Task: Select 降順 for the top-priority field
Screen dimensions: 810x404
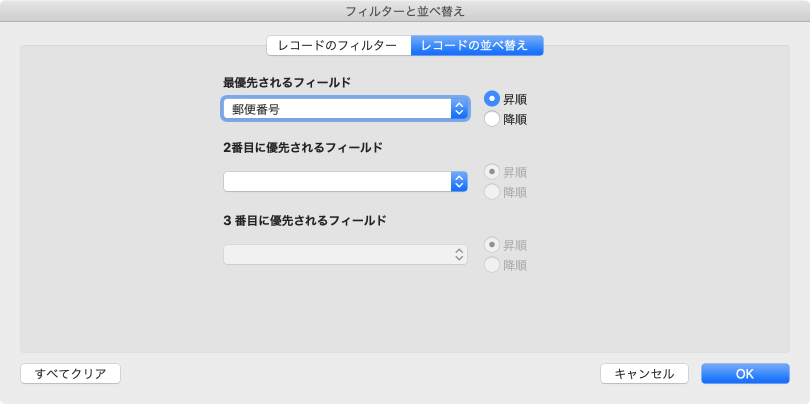Action: [x=492, y=119]
